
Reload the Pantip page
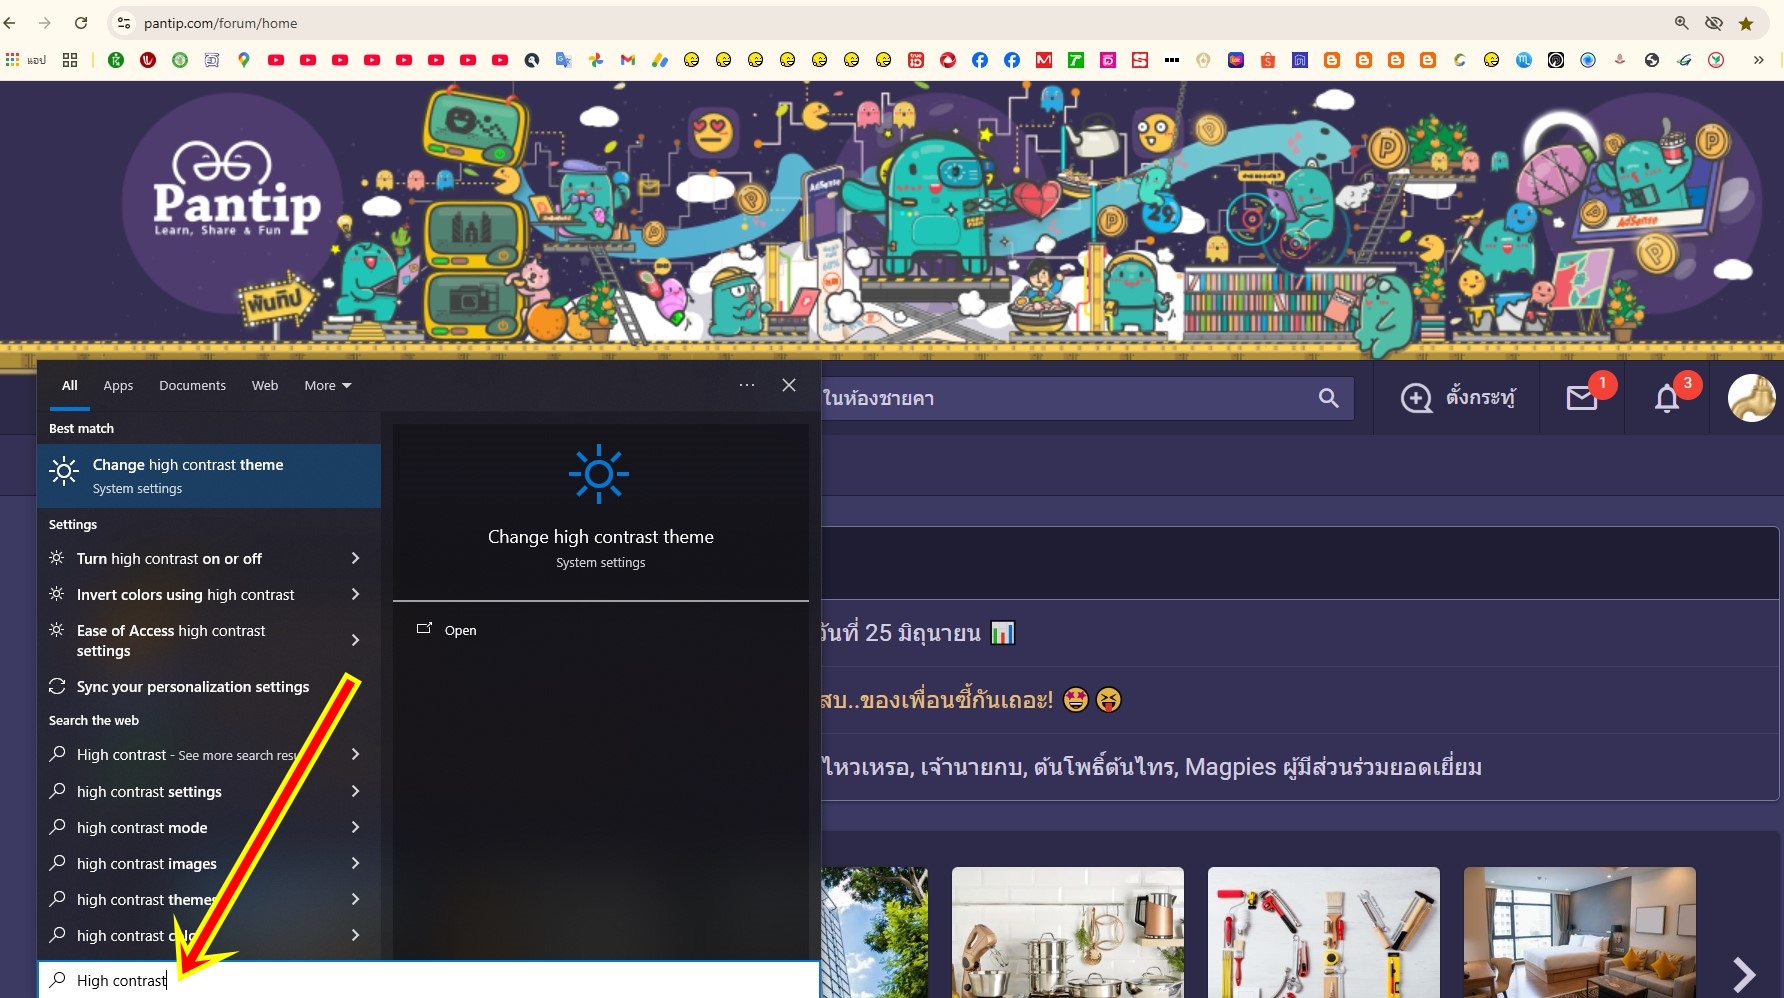82,23
